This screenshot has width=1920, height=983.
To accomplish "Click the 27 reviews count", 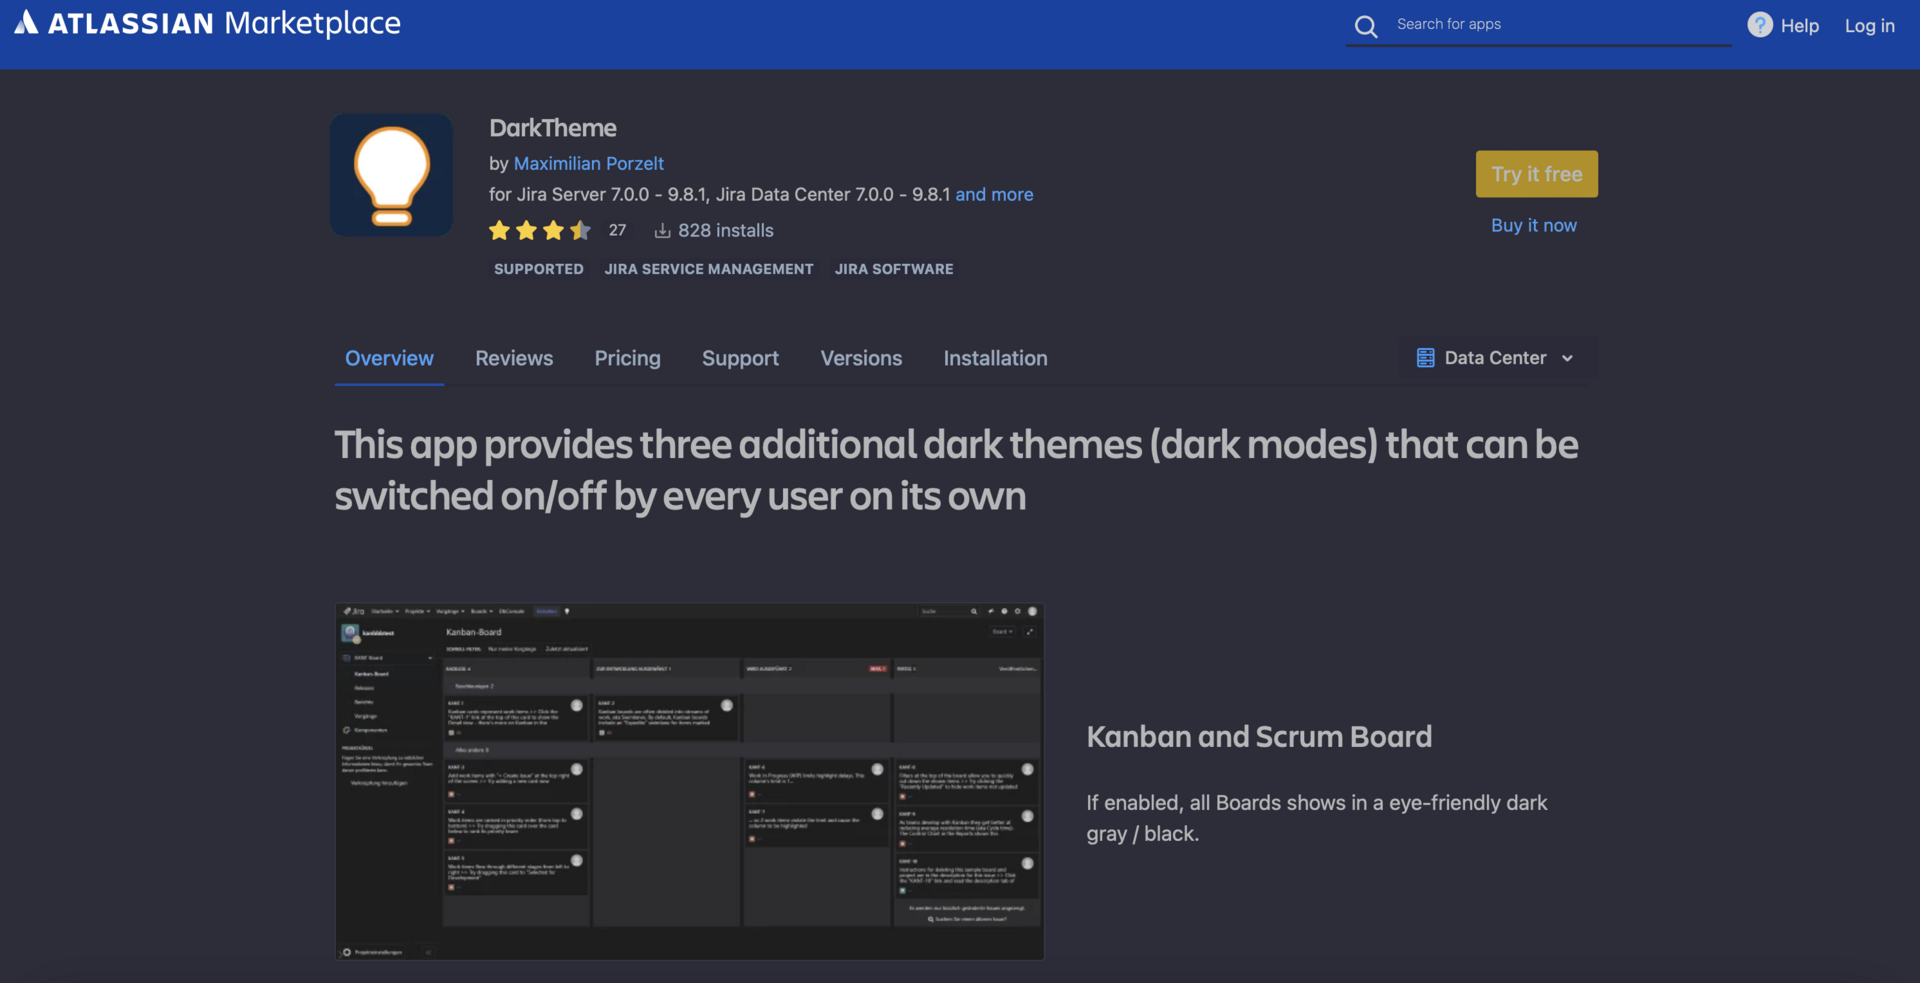I will [617, 230].
